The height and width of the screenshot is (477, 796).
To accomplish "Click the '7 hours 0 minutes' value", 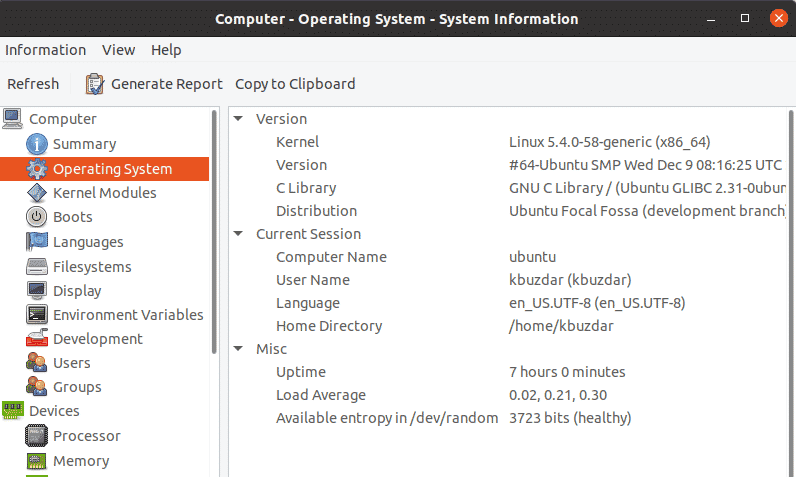I will click(567, 372).
